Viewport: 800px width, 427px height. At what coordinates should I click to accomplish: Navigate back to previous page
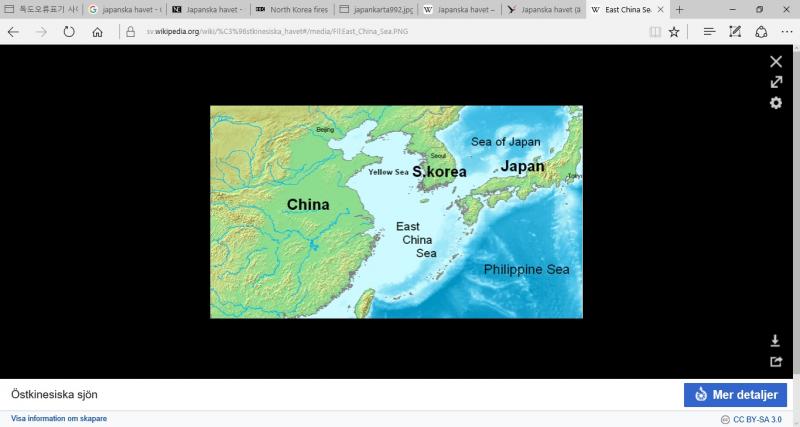pyautogui.click(x=13, y=32)
